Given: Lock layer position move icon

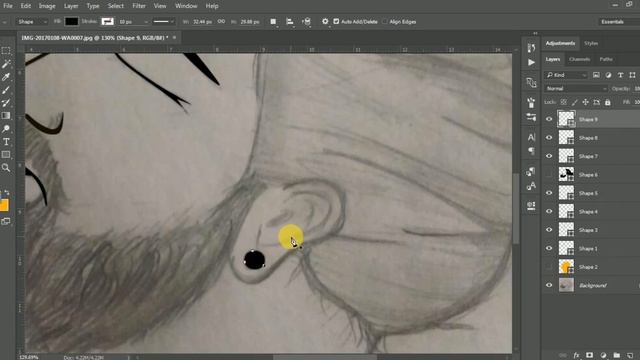Looking at the screenshot, I should [586, 102].
